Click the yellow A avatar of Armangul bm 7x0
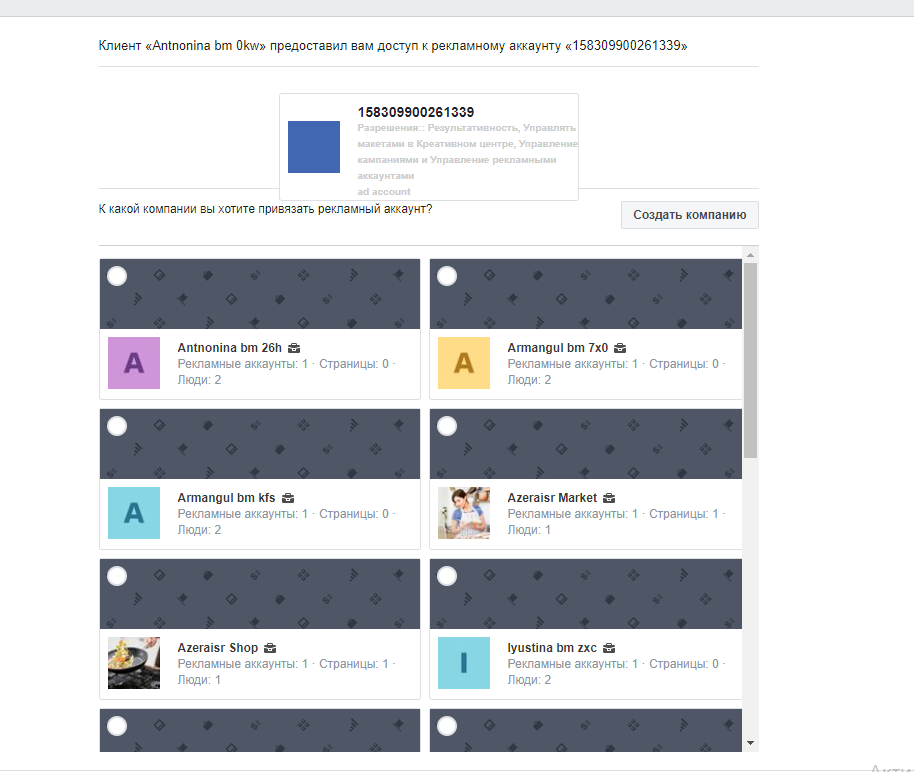Image resolution: width=914 pixels, height=772 pixels. [464, 363]
